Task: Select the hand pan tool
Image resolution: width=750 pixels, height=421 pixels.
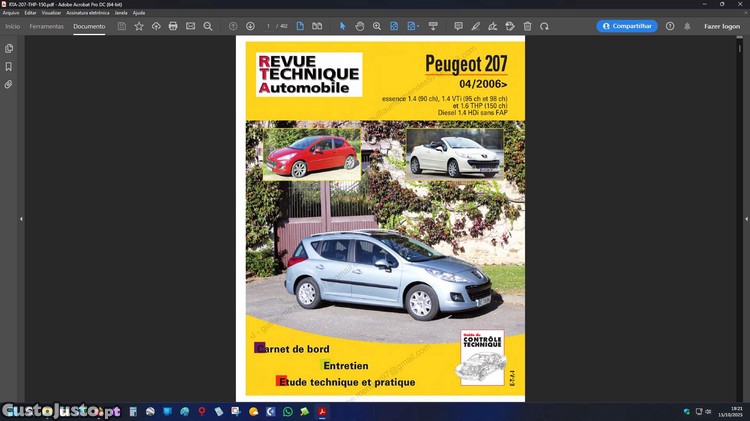Action: click(360, 26)
